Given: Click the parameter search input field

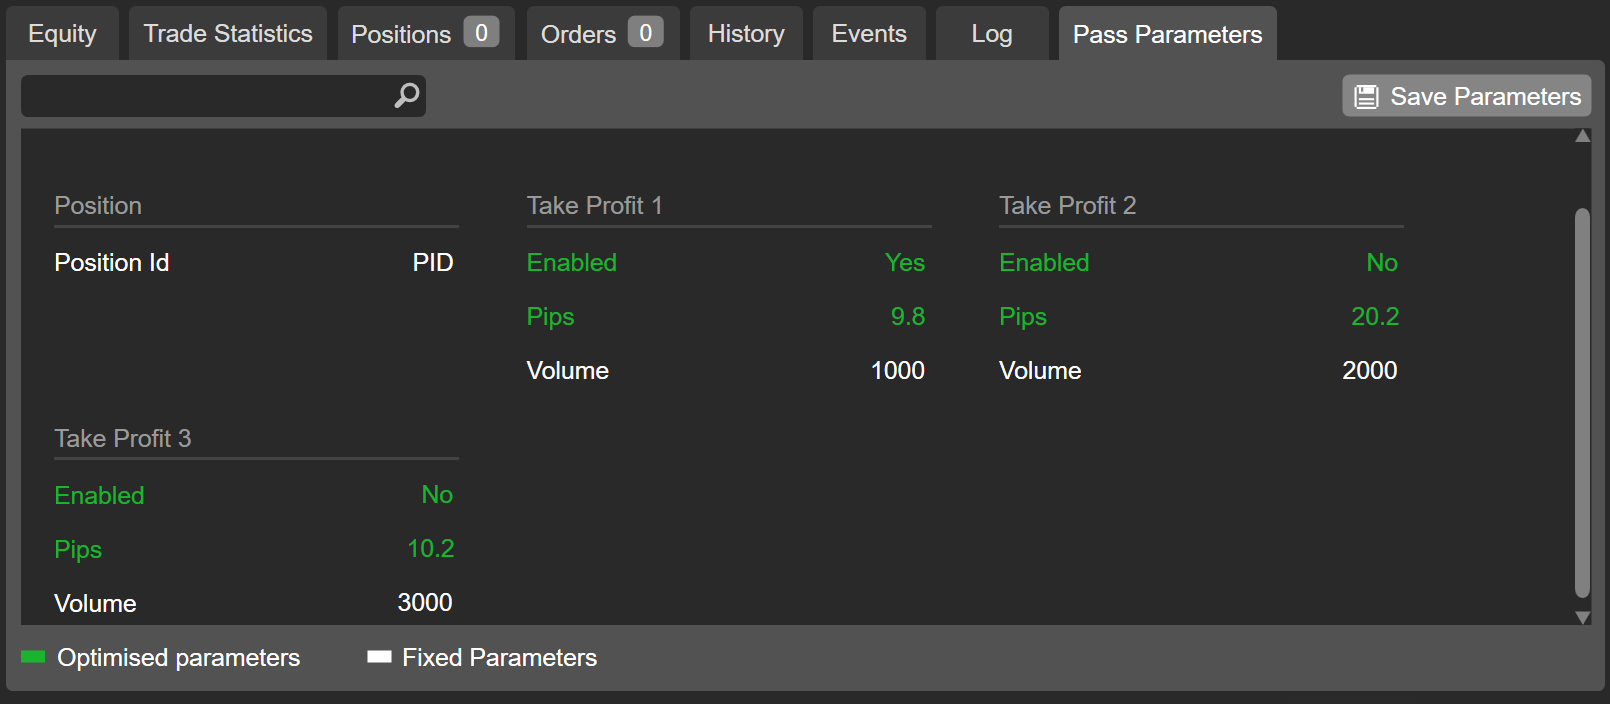Looking at the screenshot, I should click(x=205, y=96).
